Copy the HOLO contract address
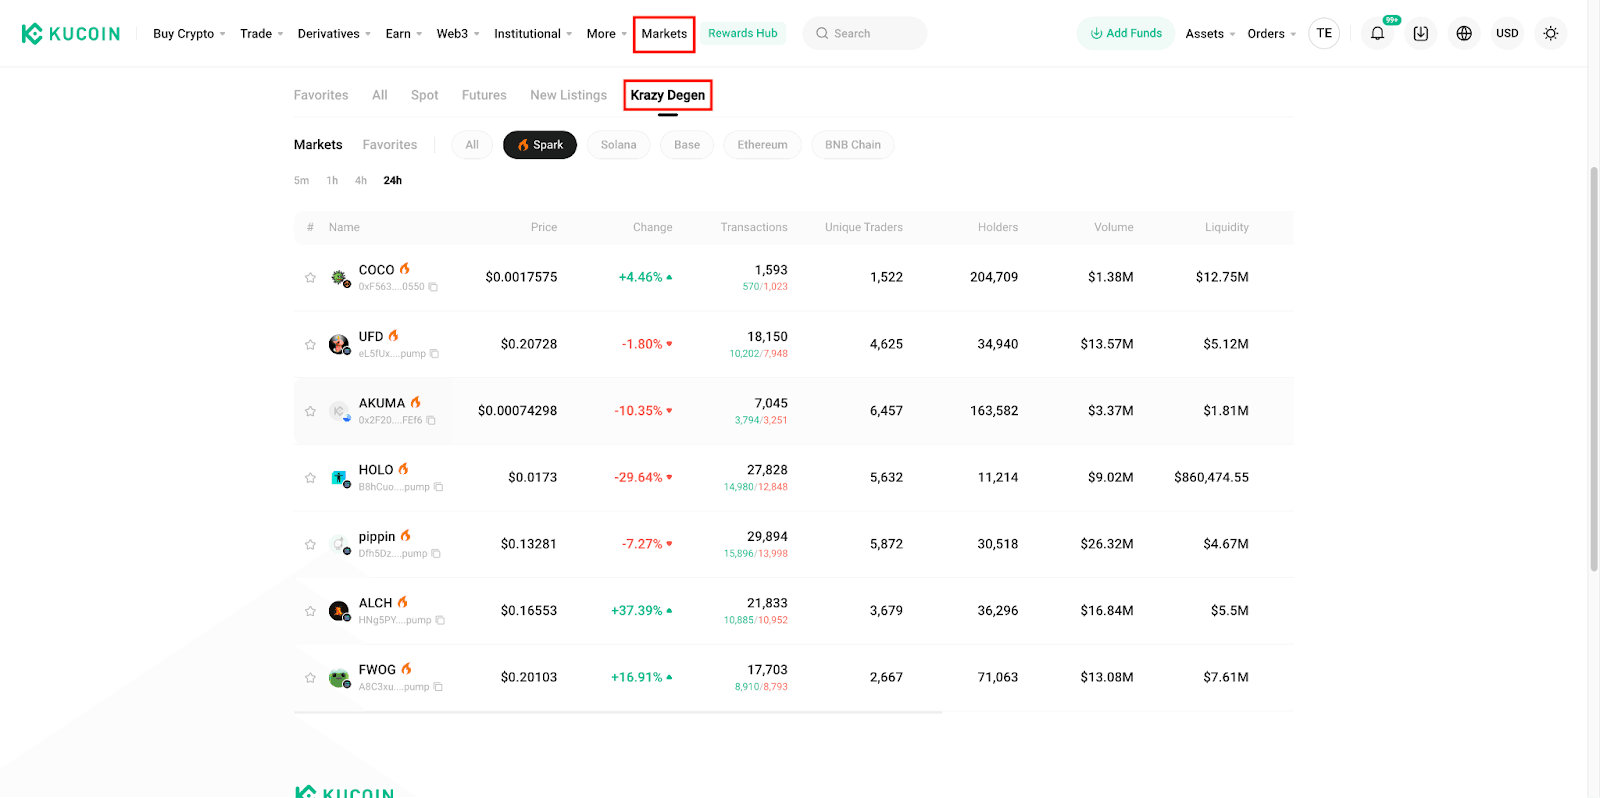Viewport: 1600px width, 798px height. (x=438, y=488)
